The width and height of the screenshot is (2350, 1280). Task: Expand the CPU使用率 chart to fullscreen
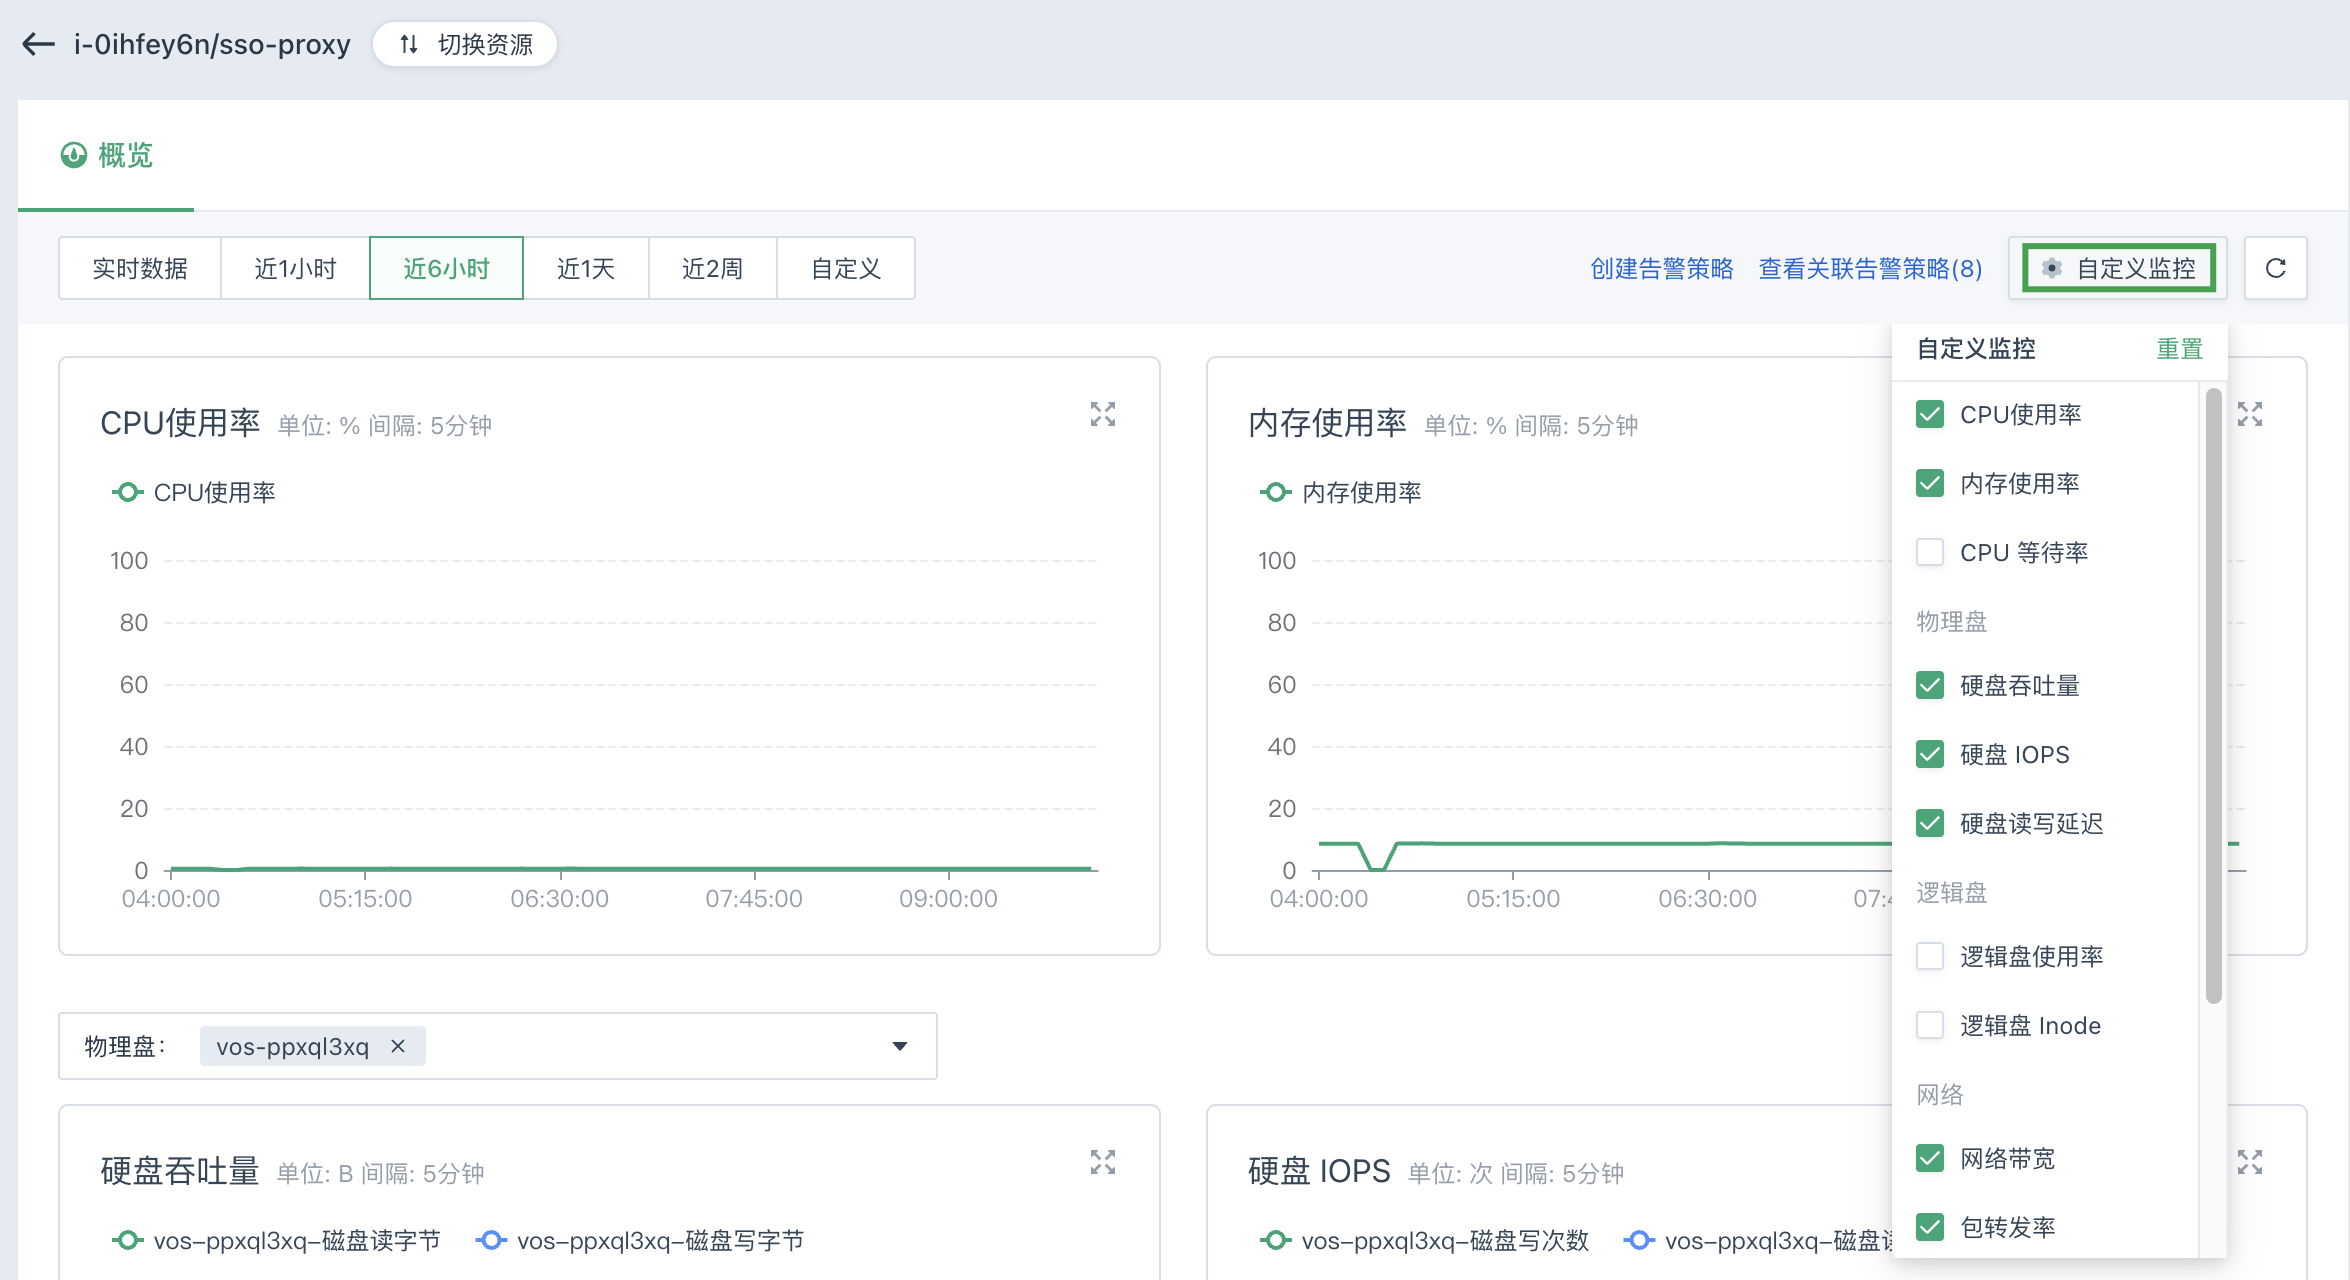coord(1103,414)
